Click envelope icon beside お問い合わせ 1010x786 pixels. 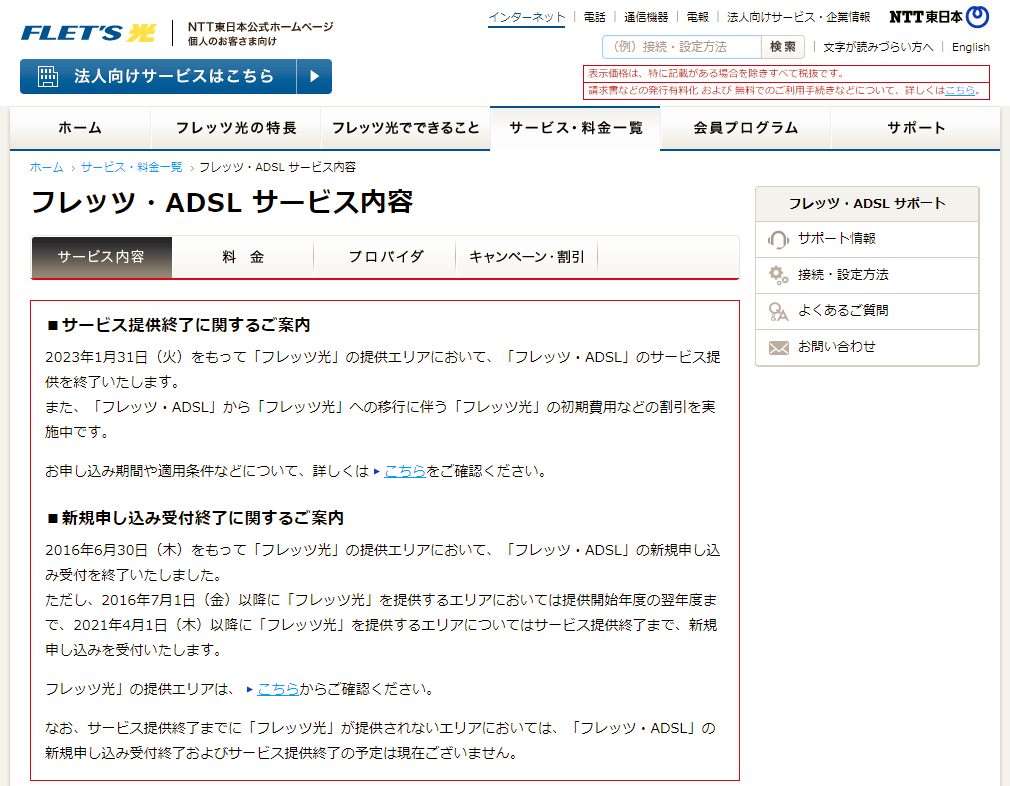tap(778, 348)
